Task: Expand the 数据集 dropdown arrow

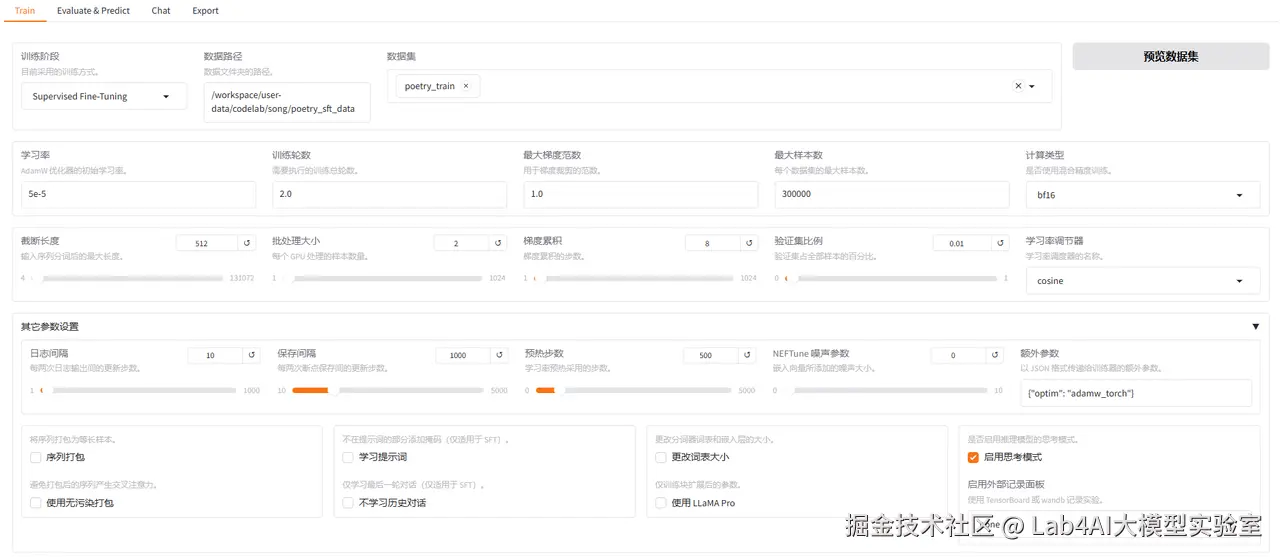Action: pos(1032,86)
